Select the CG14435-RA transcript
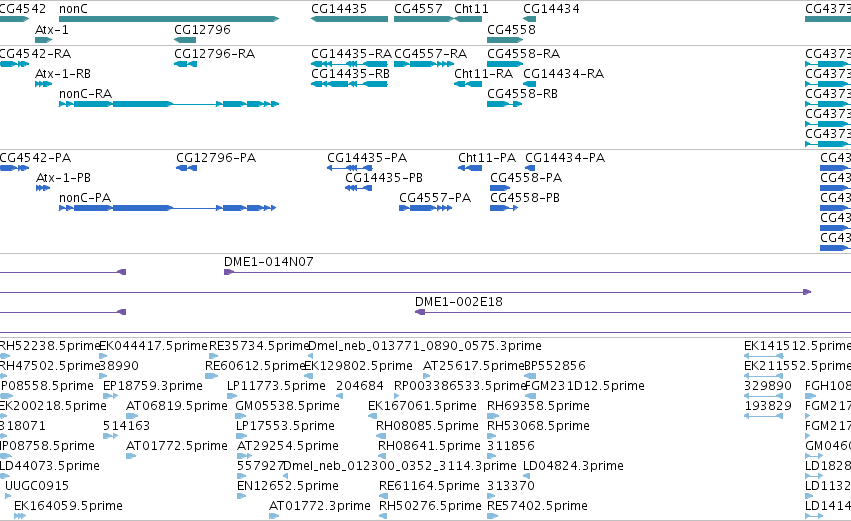 click(349, 64)
